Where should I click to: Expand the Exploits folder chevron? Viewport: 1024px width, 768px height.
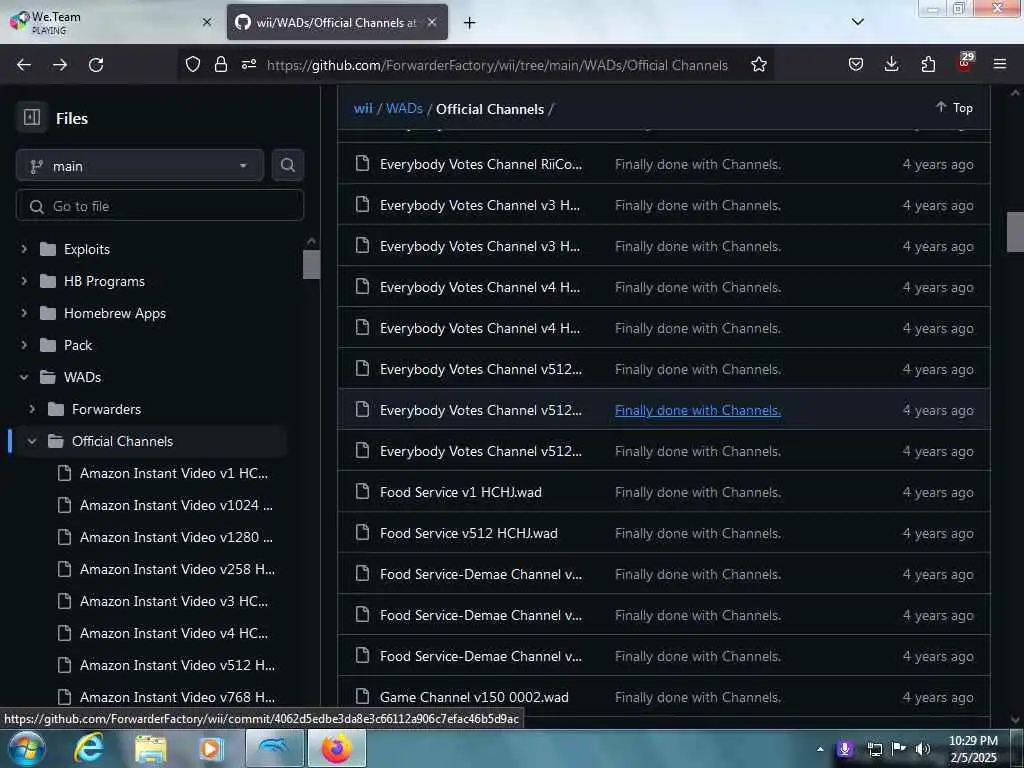(24, 249)
